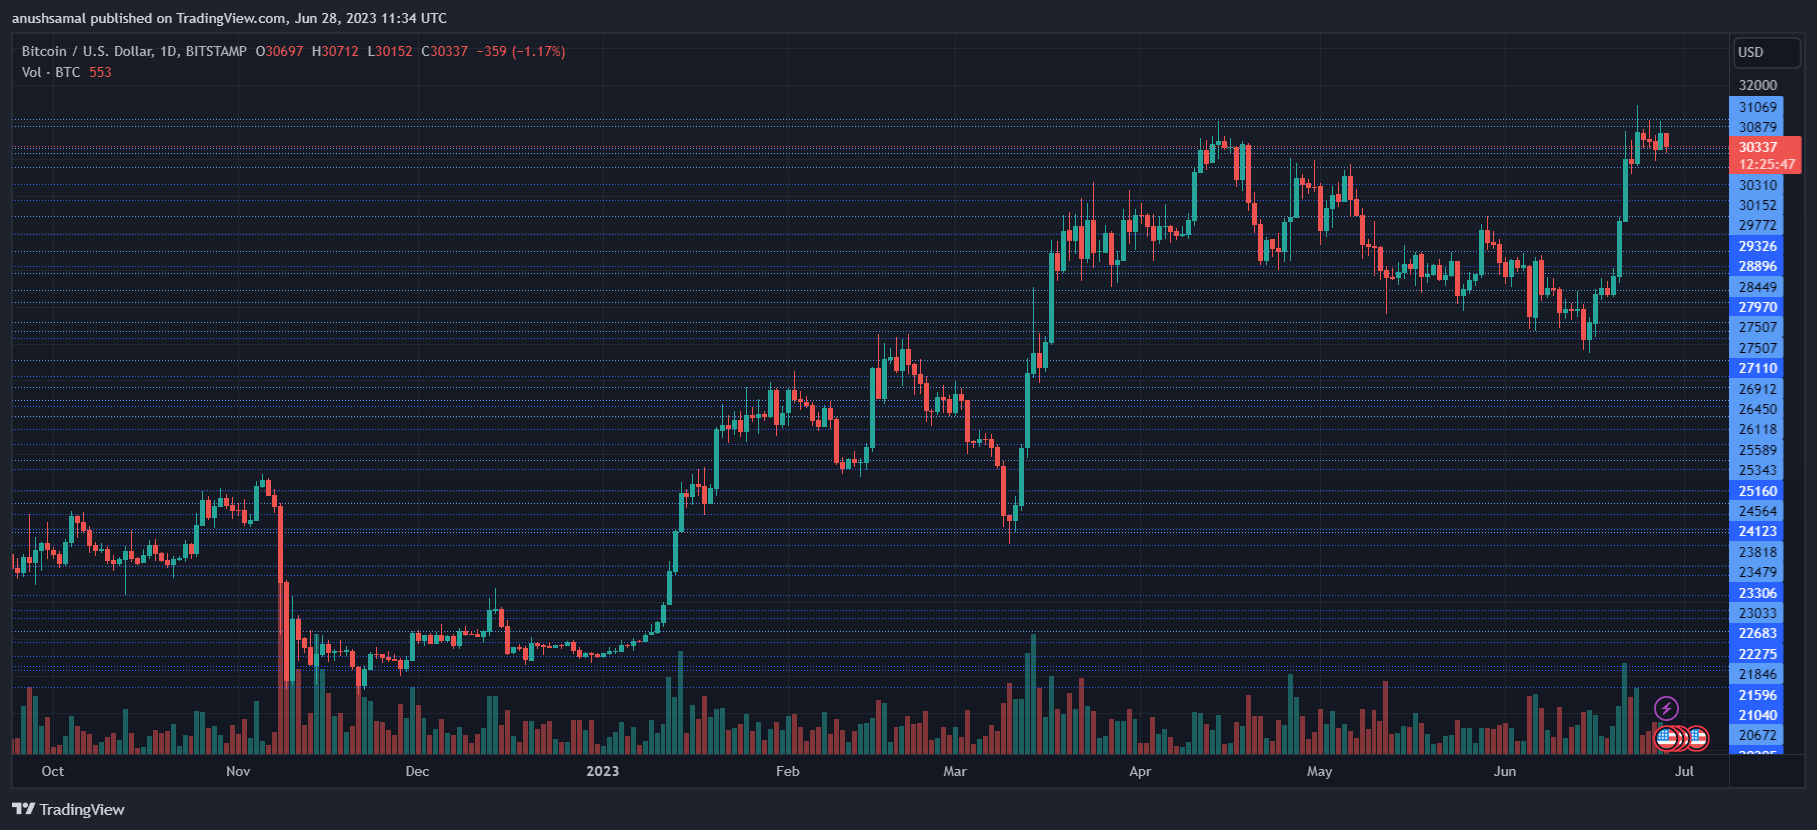The height and width of the screenshot is (830, 1817).
Task: Click the anushsamal published on TradingView.com text
Action: tap(229, 18)
